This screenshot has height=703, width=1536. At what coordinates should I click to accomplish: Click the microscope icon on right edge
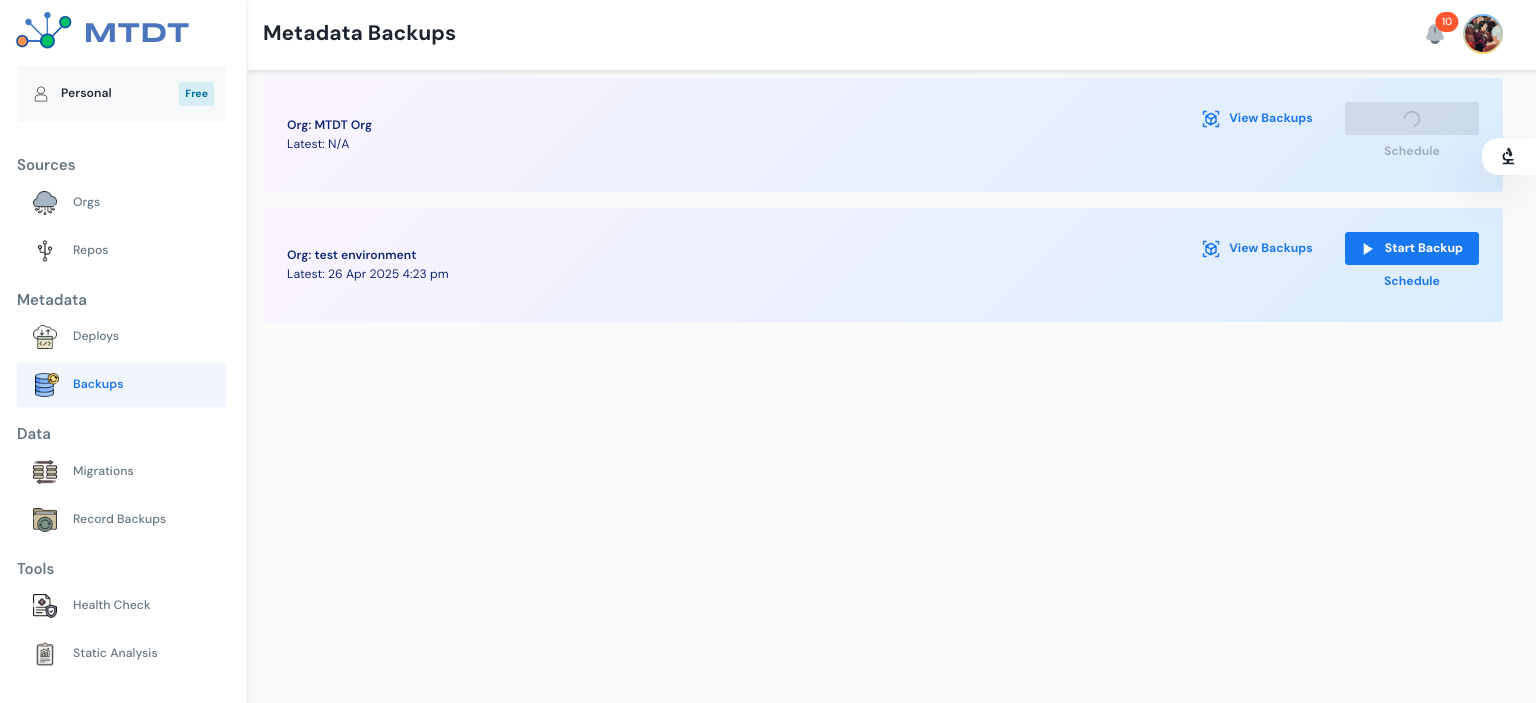pyautogui.click(x=1508, y=156)
